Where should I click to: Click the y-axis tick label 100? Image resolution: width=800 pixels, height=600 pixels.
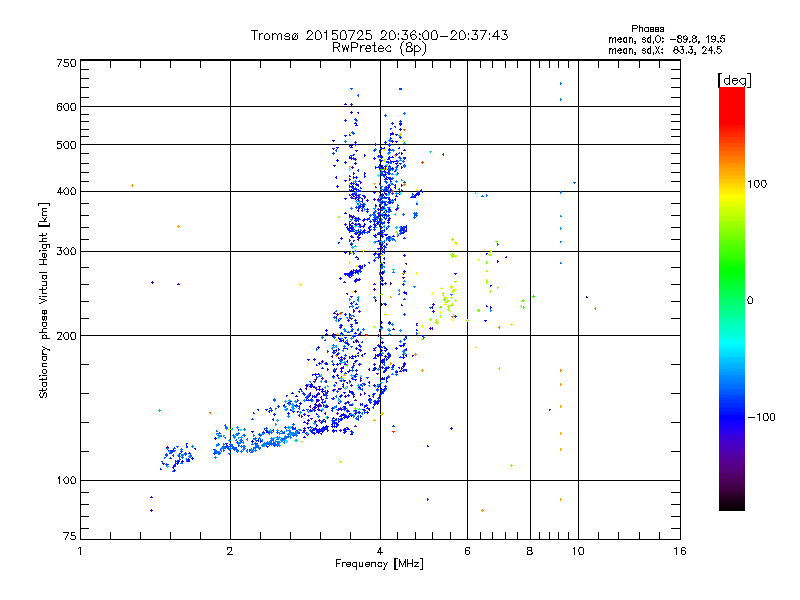[66, 481]
